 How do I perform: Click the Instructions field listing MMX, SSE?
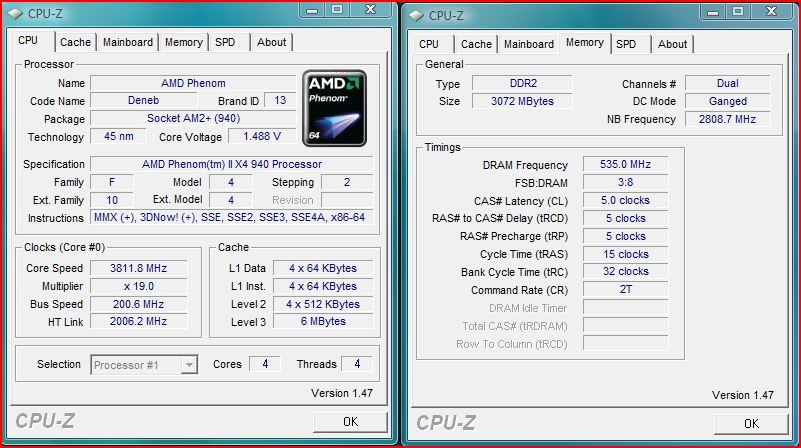(x=232, y=218)
